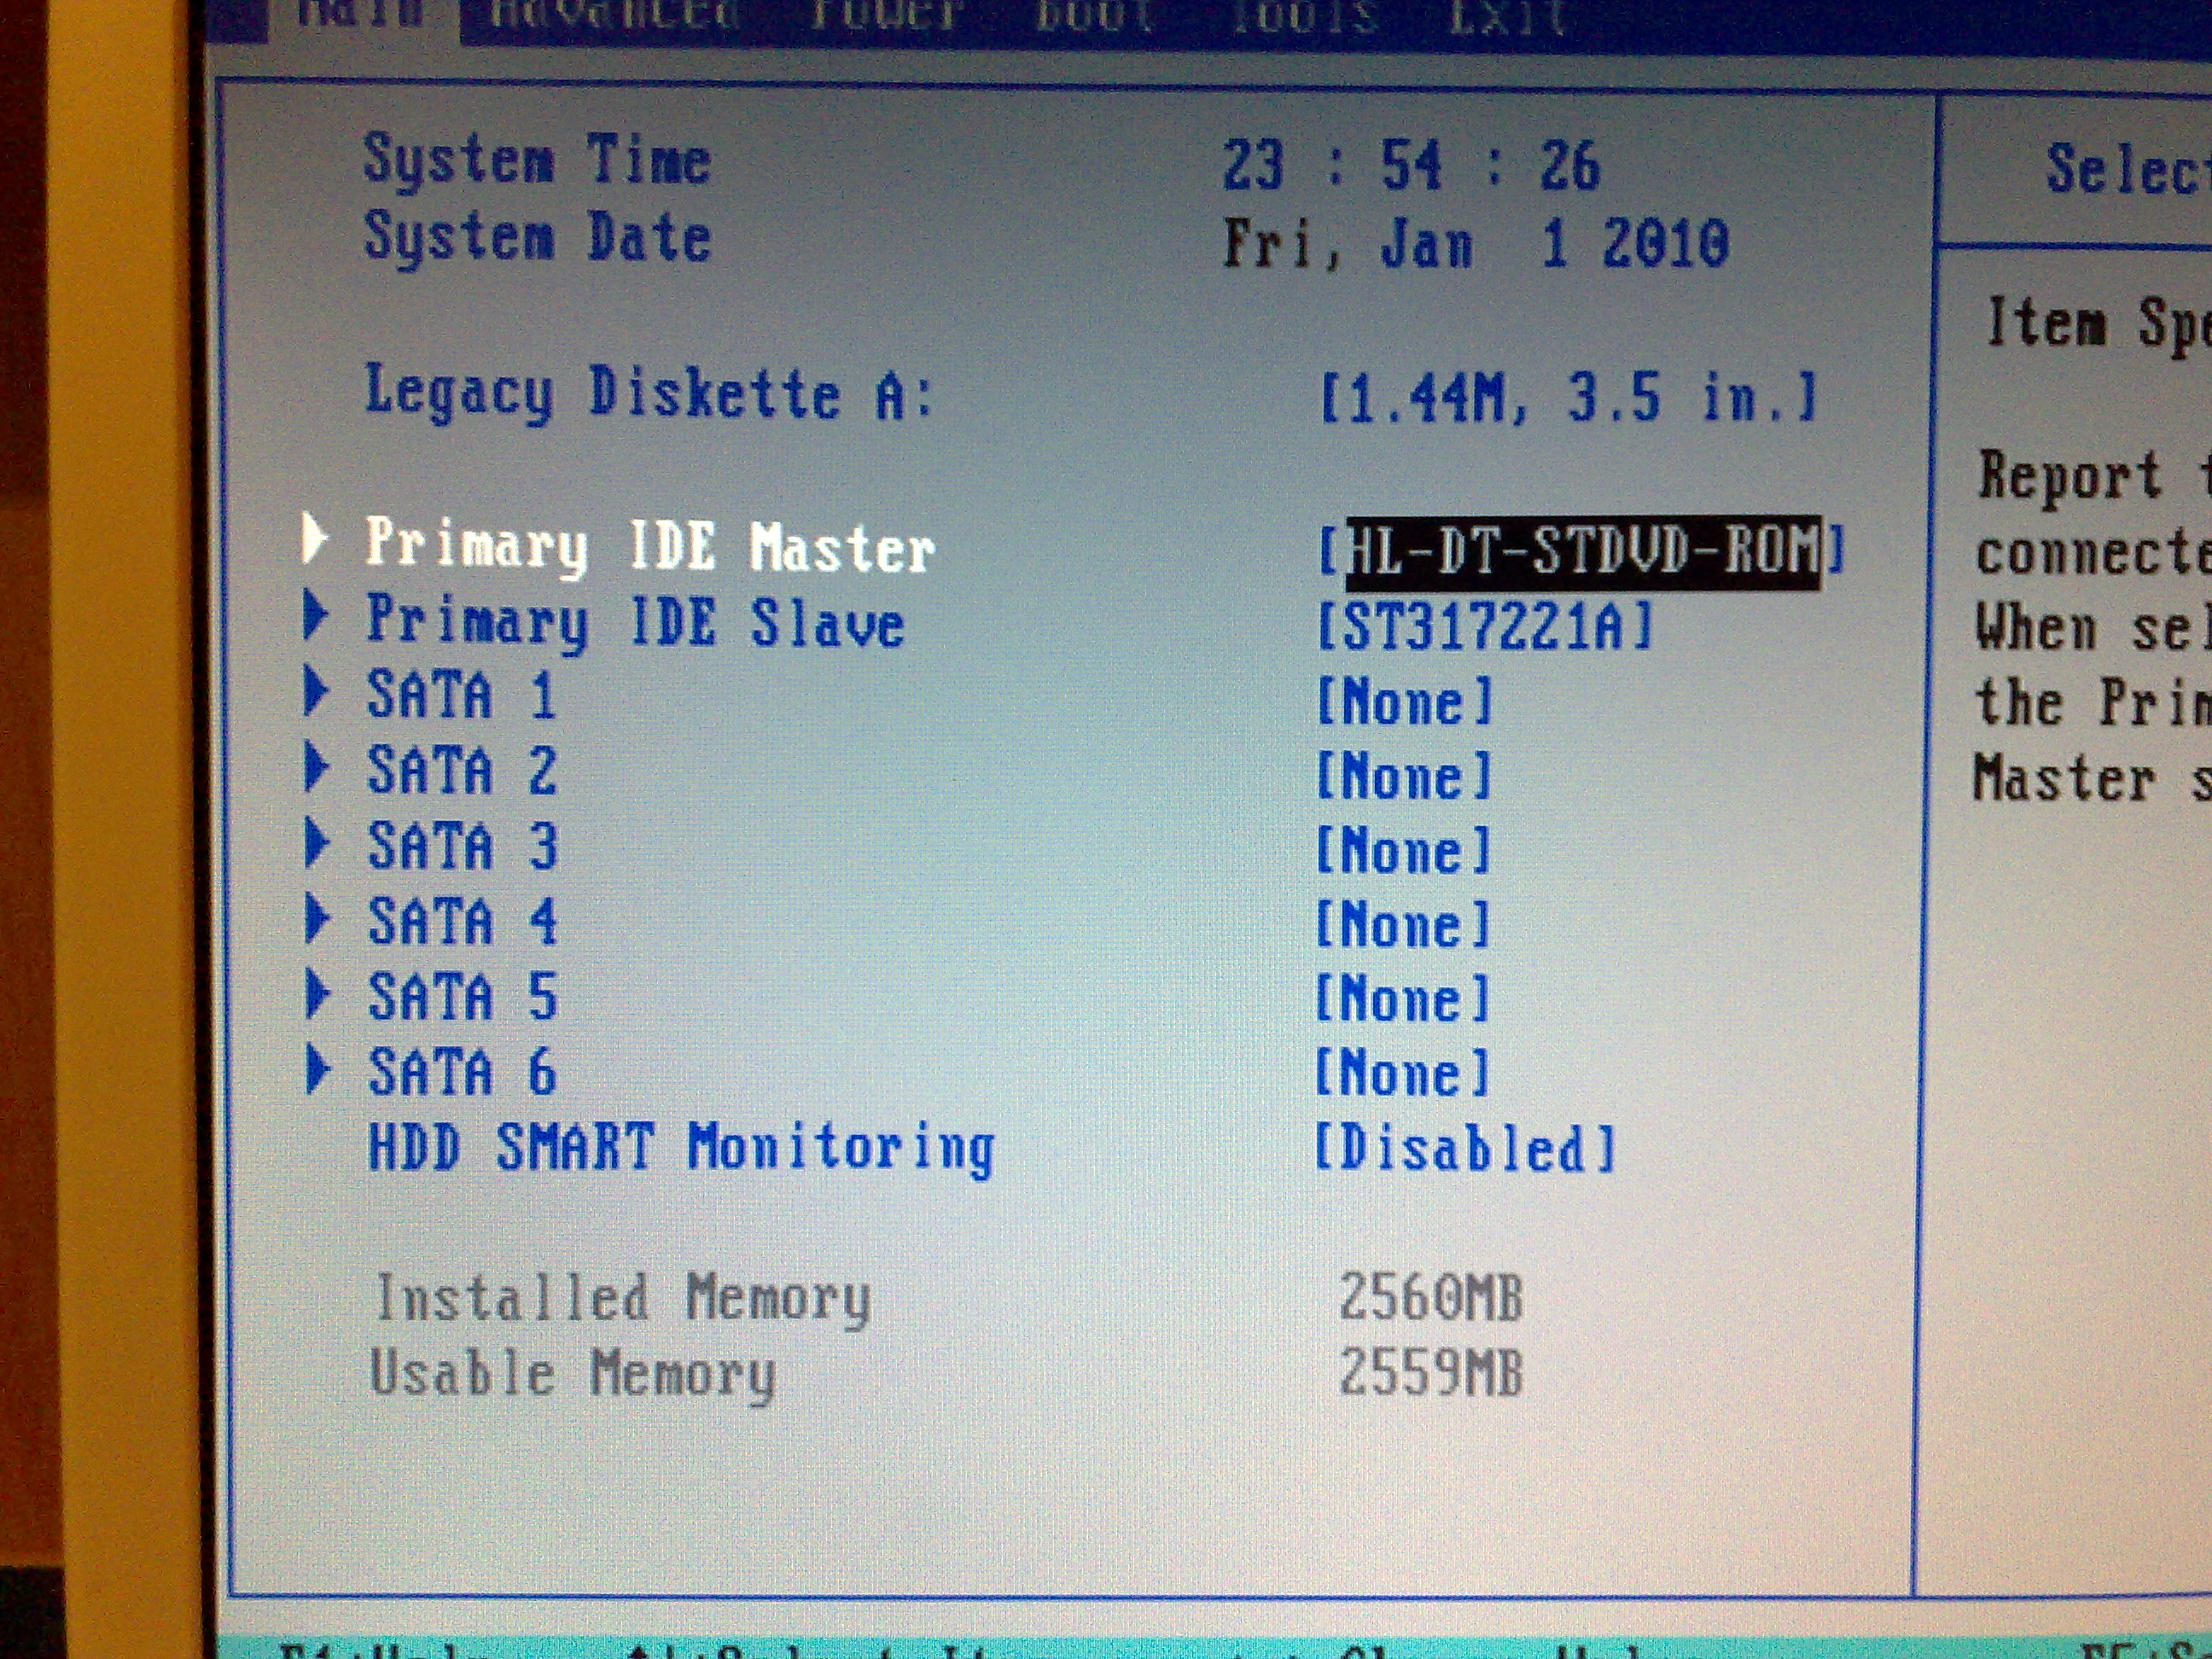Expand the SATA 2 arrow
The height and width of the screenshot is (1659, 2212).
tap(315, 767)
